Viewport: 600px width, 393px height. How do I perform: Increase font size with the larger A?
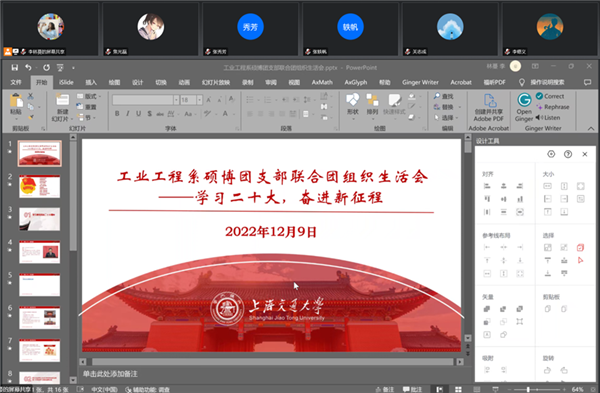209,100
